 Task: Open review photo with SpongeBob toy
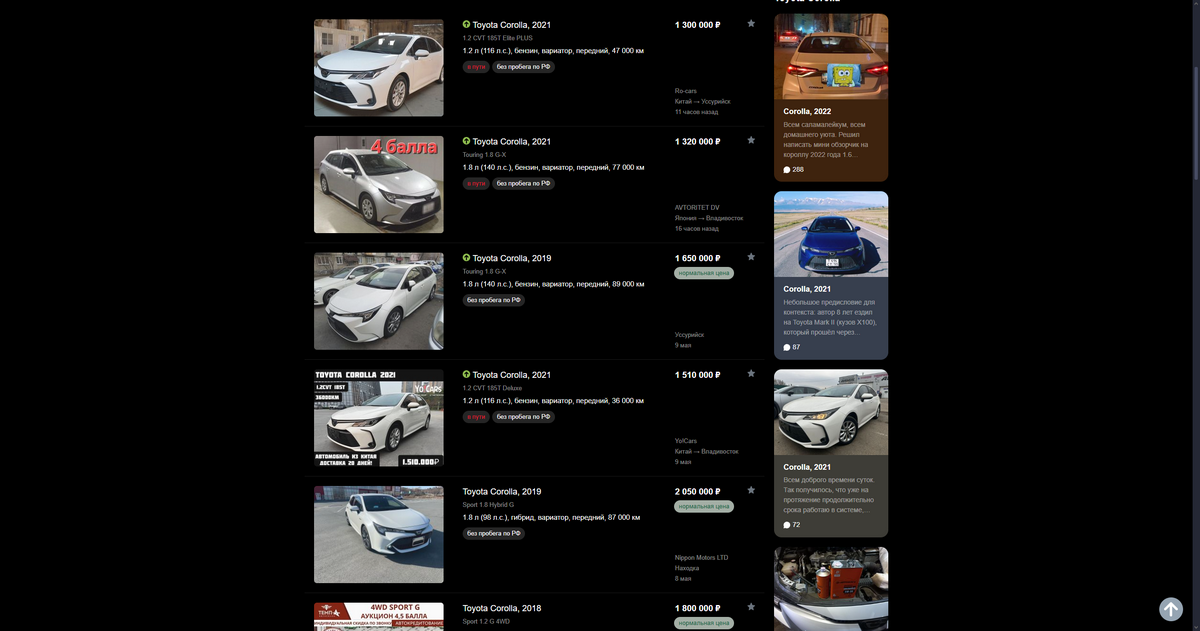click(831, 56)
